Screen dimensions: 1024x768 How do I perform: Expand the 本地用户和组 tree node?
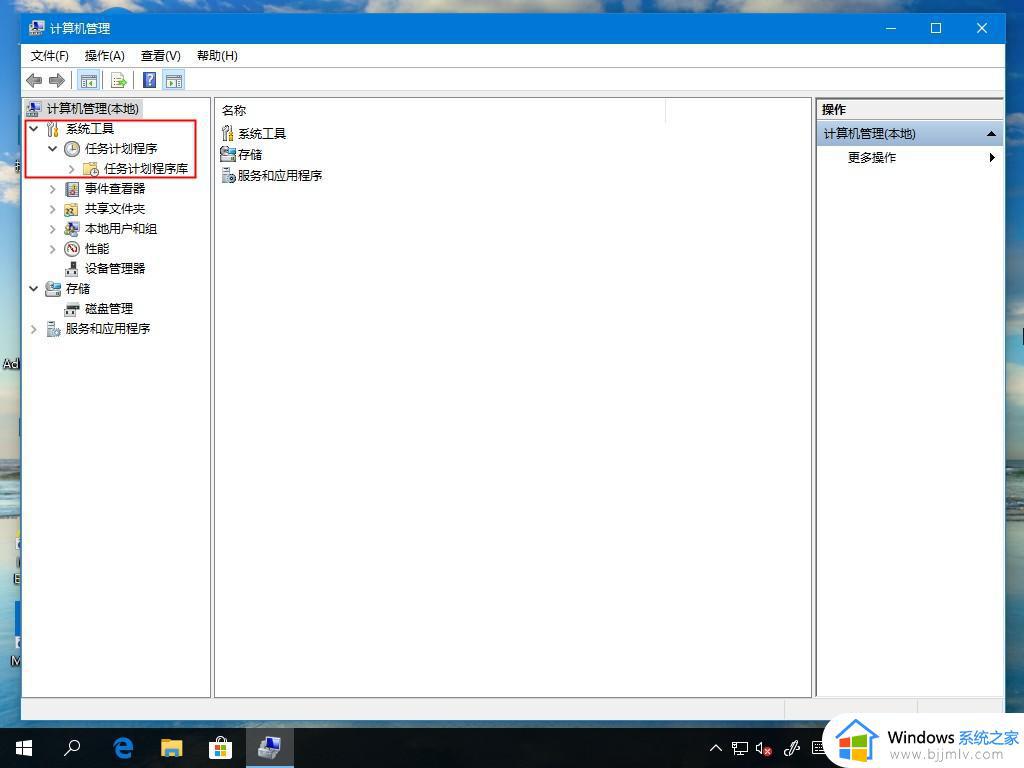coord(53,229)
